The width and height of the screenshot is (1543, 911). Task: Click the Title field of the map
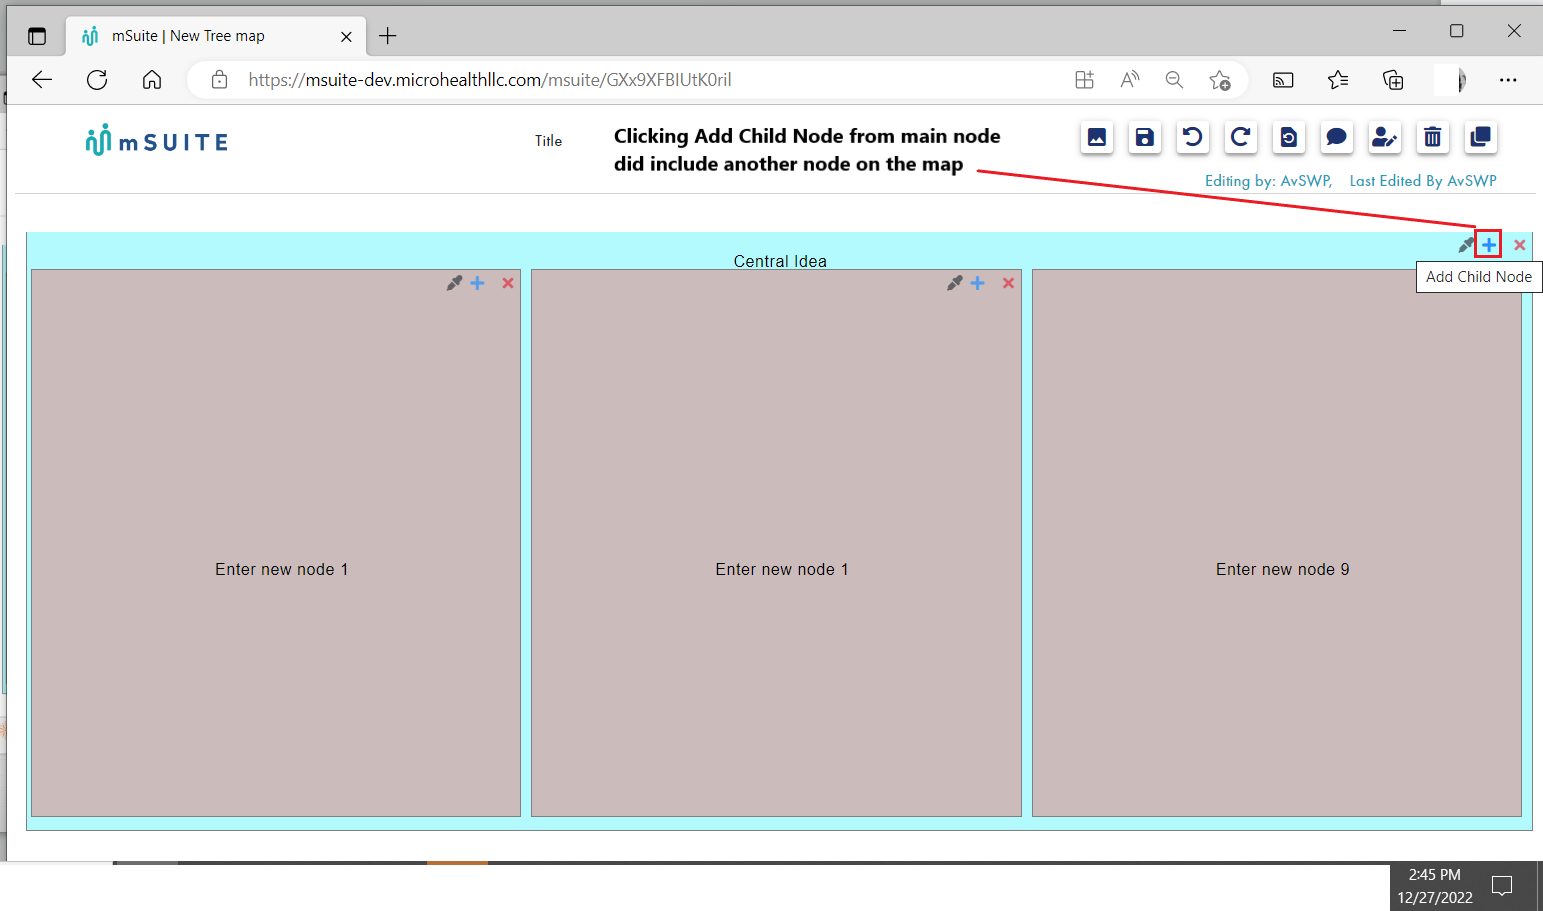pyautogui.click(x=548, y=140)
